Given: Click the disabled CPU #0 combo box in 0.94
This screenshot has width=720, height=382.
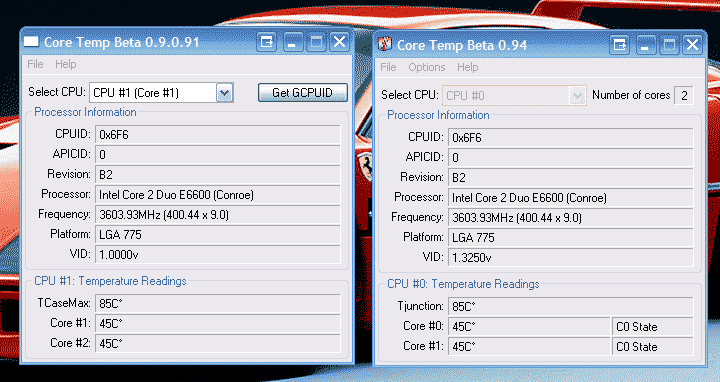Looking at the screenshot, I should pyautogui.click(x=514, y=96).
